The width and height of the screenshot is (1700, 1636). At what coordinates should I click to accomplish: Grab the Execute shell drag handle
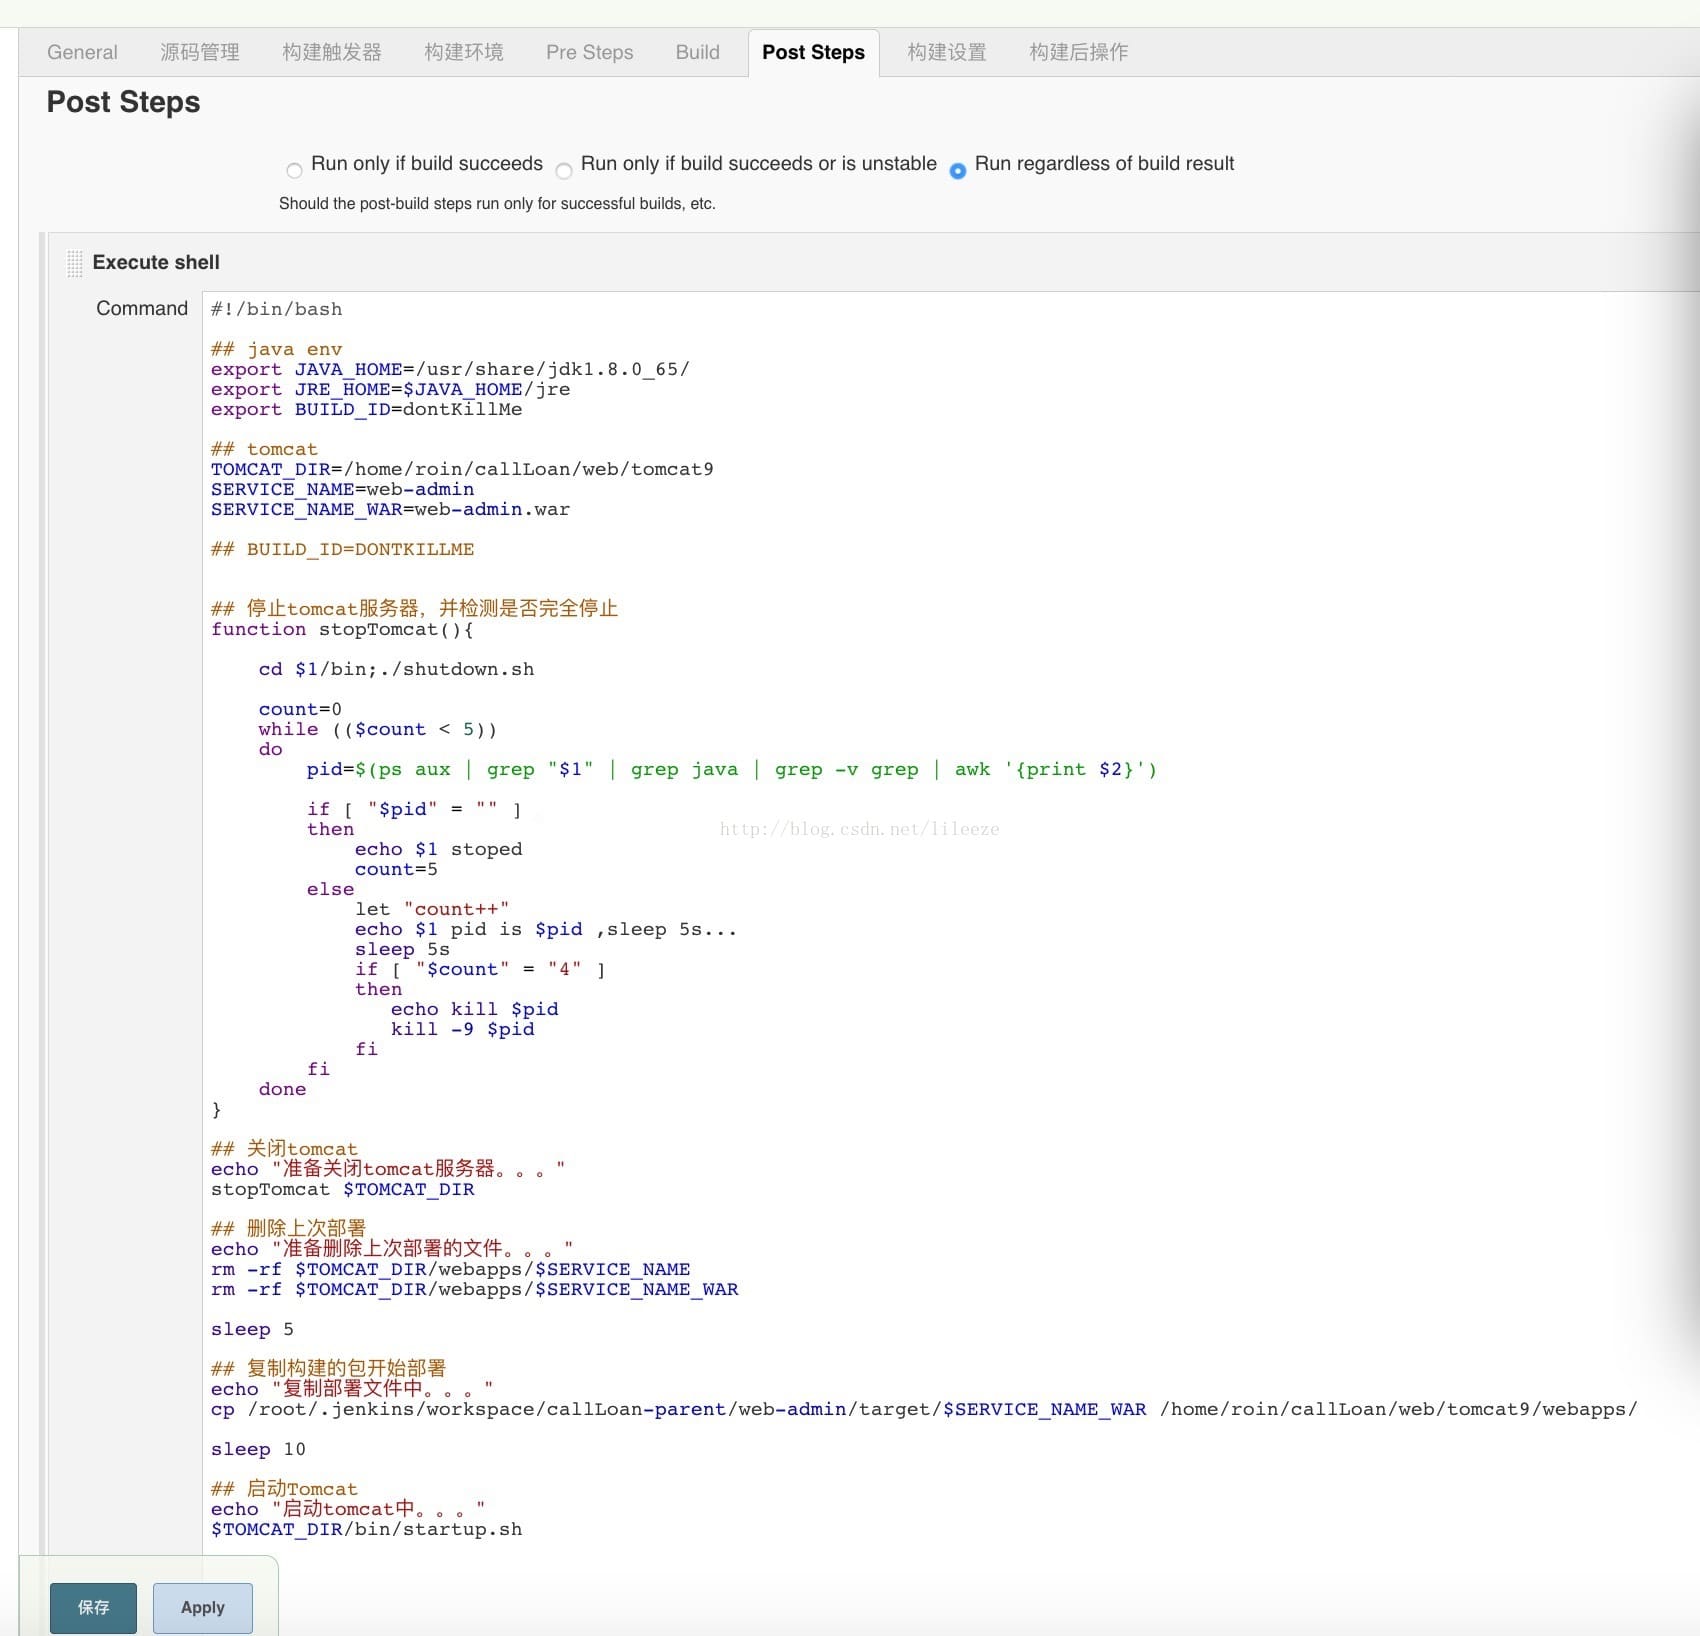(x=75, y=263)
